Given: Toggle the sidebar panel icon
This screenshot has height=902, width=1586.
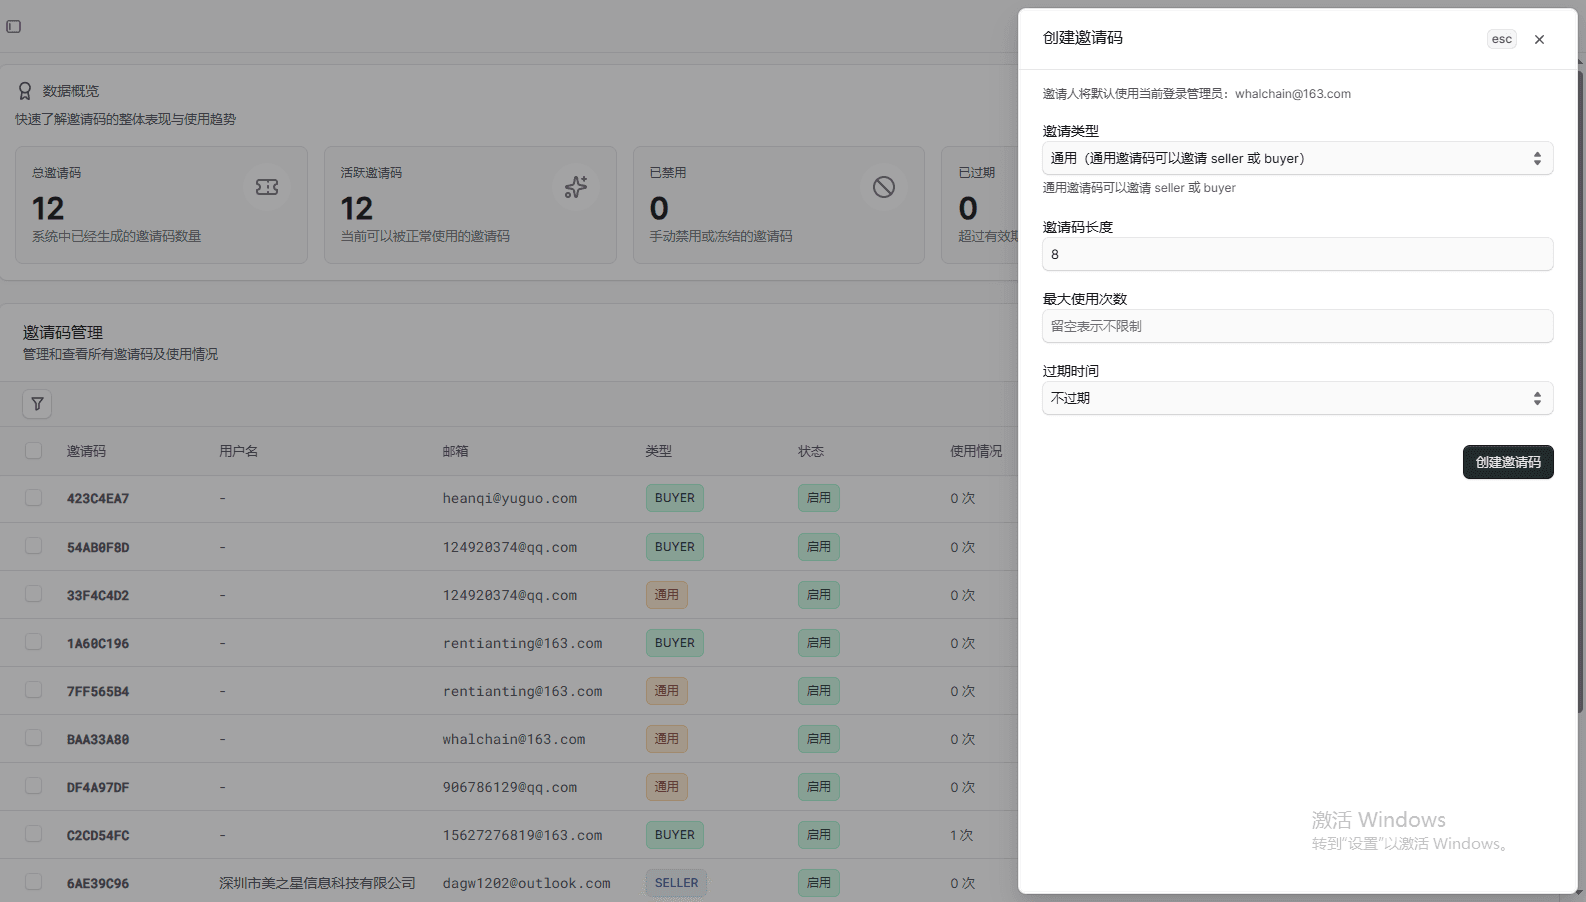Looking at the screenshot, I should [x=14, y=27].
